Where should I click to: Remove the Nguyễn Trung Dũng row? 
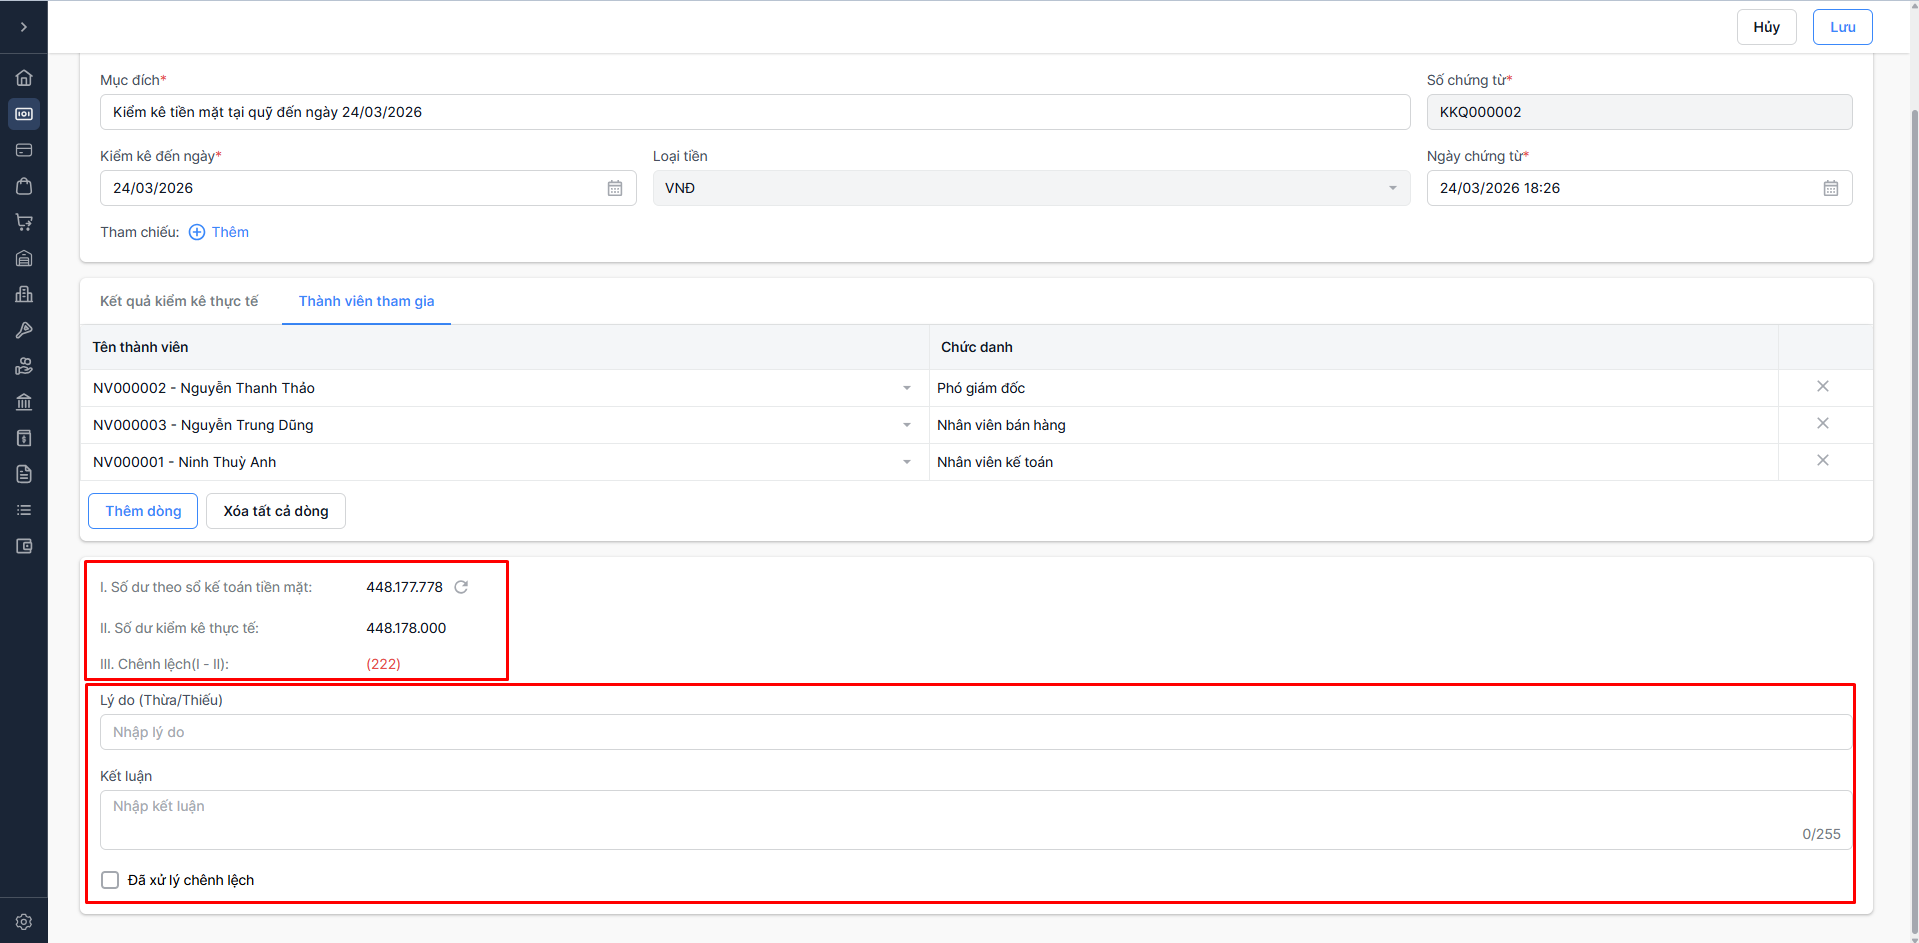coord(1823,423)
